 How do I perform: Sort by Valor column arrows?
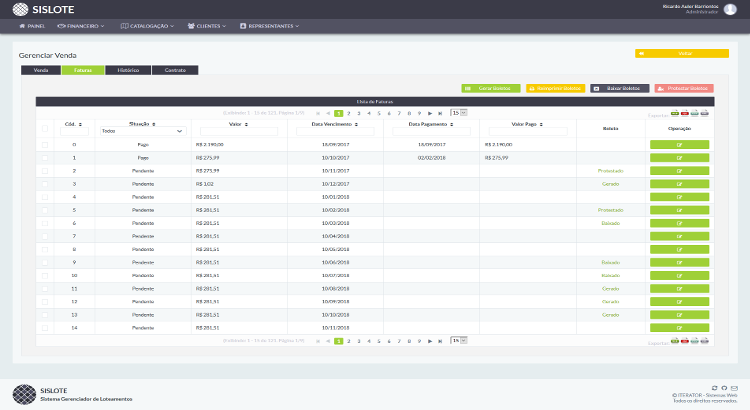click(246, 124)
